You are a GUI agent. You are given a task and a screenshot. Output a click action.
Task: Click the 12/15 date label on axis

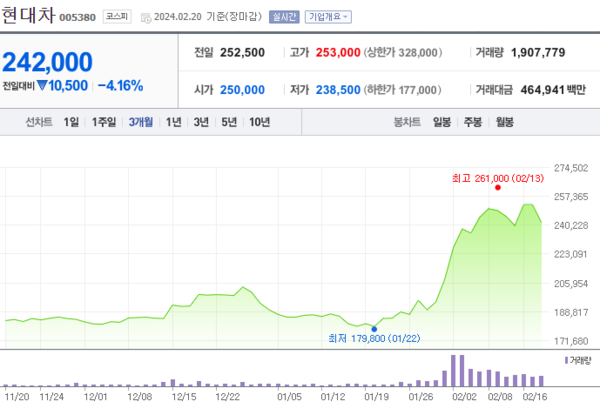[184, 397]
